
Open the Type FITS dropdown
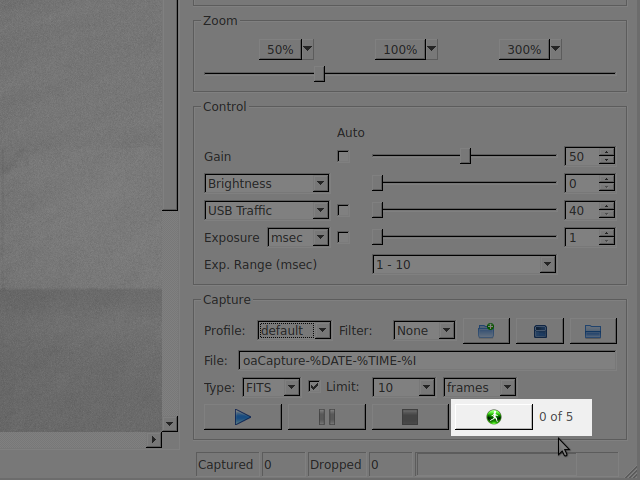(x=292, y=387)
